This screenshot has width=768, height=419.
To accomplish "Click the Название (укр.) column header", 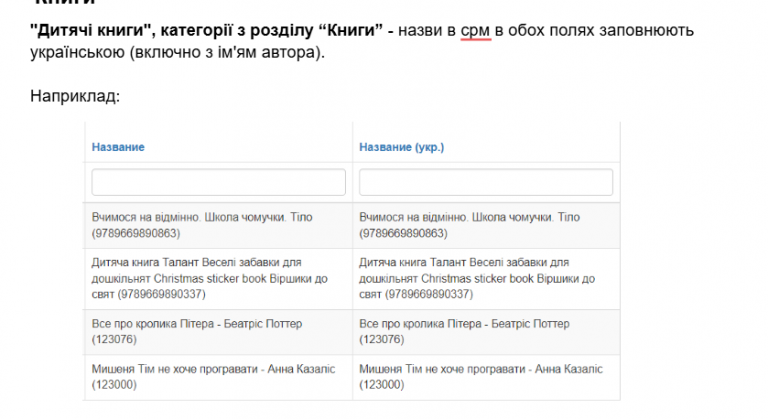I will click(x=402, y=147).
